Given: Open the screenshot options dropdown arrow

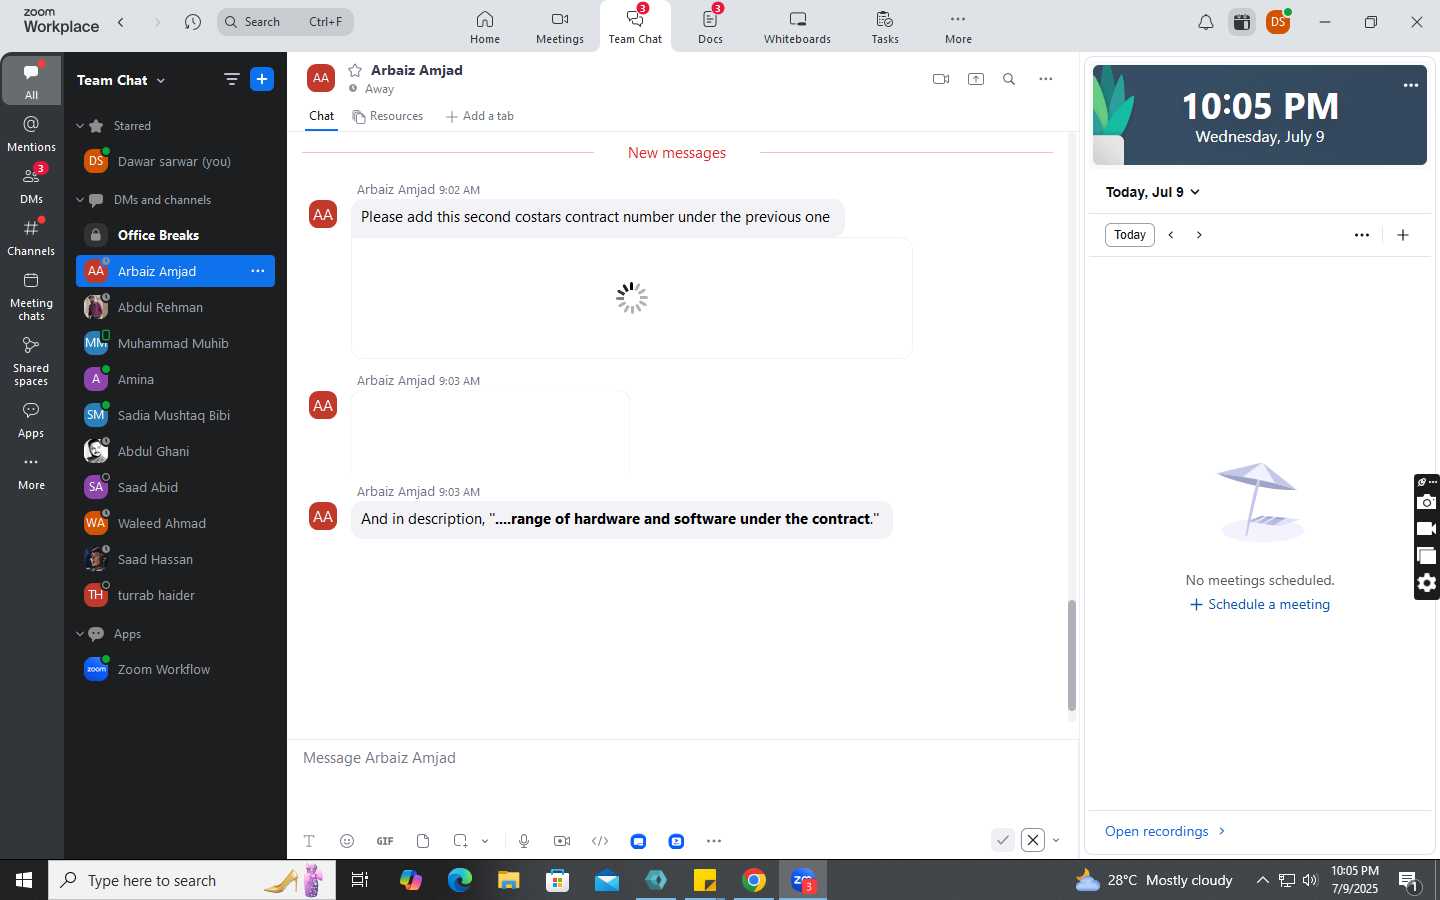Looking at the screenshot, I should (485, 841).
